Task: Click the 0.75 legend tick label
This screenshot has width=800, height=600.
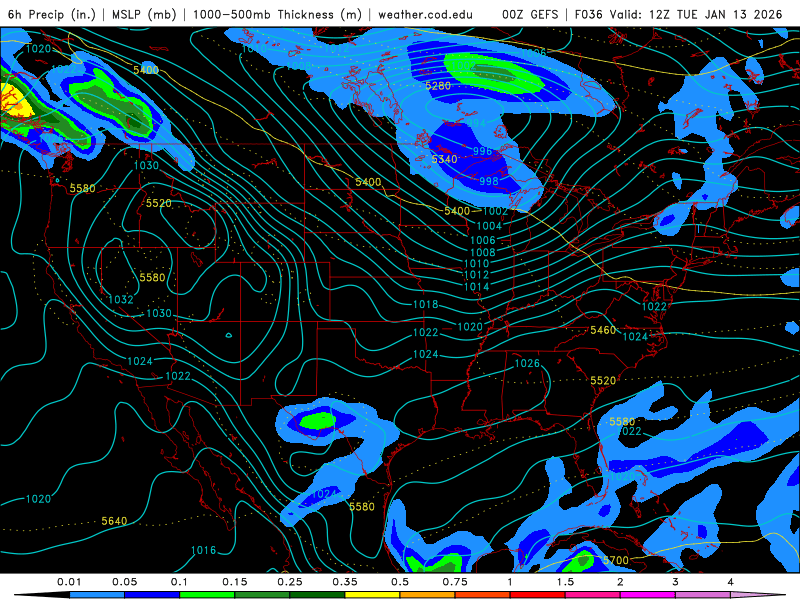Action: [x=455, y=582]
